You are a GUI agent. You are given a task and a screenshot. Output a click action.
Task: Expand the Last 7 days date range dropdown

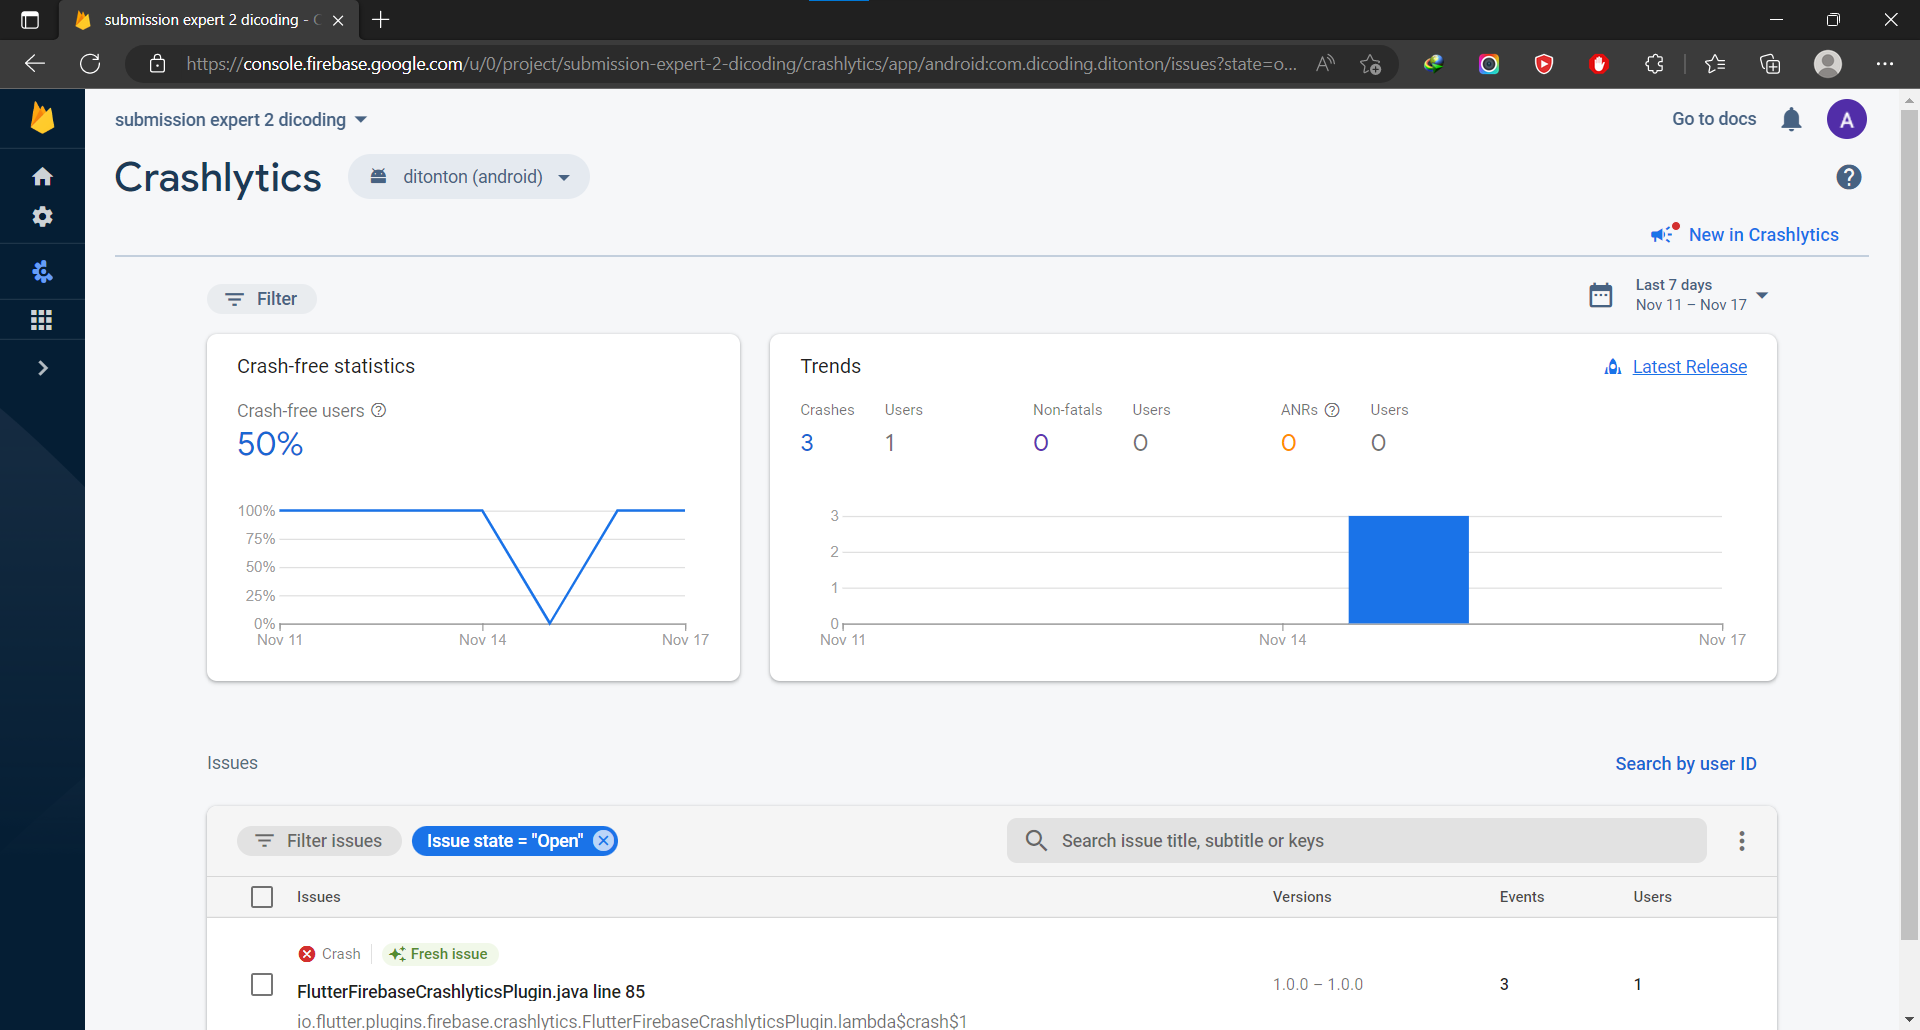click(1762, 295)
